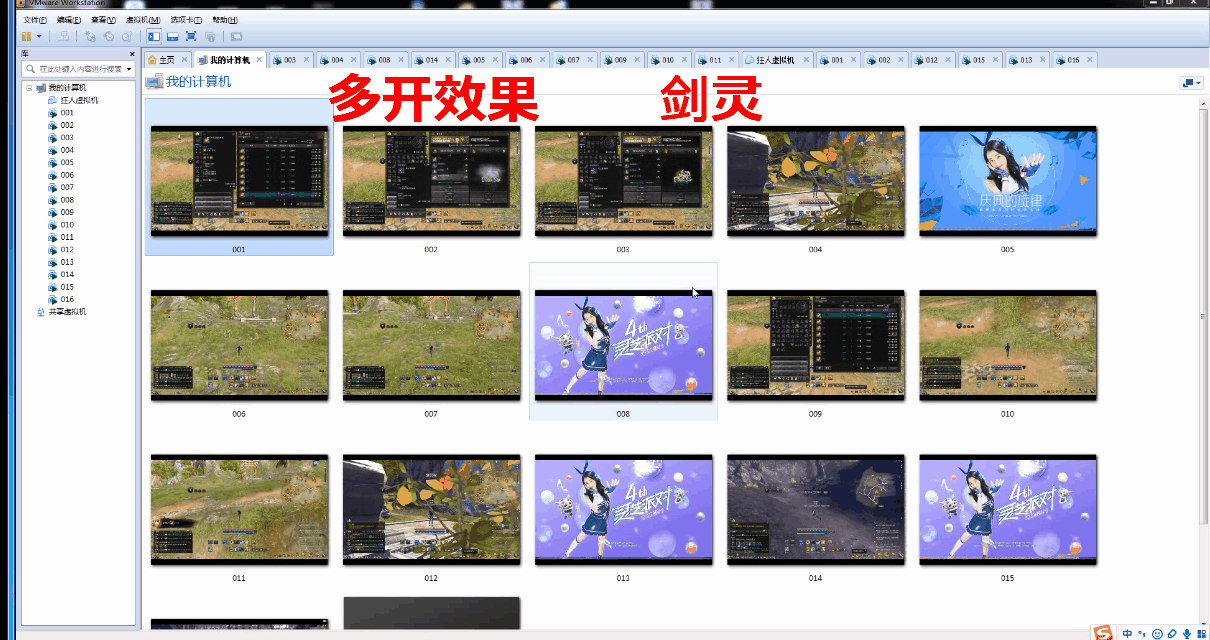Click the Unity mode toolbar icon
The image size is (1210, 640).
coord(209,36)
